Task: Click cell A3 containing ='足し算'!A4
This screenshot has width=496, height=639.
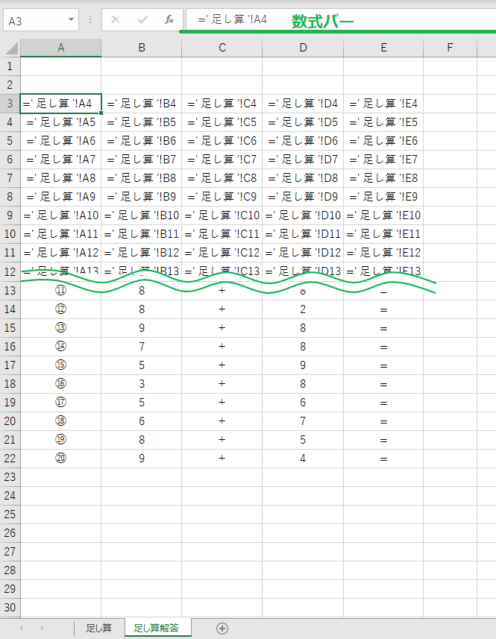Action: (x=61, y=104)
